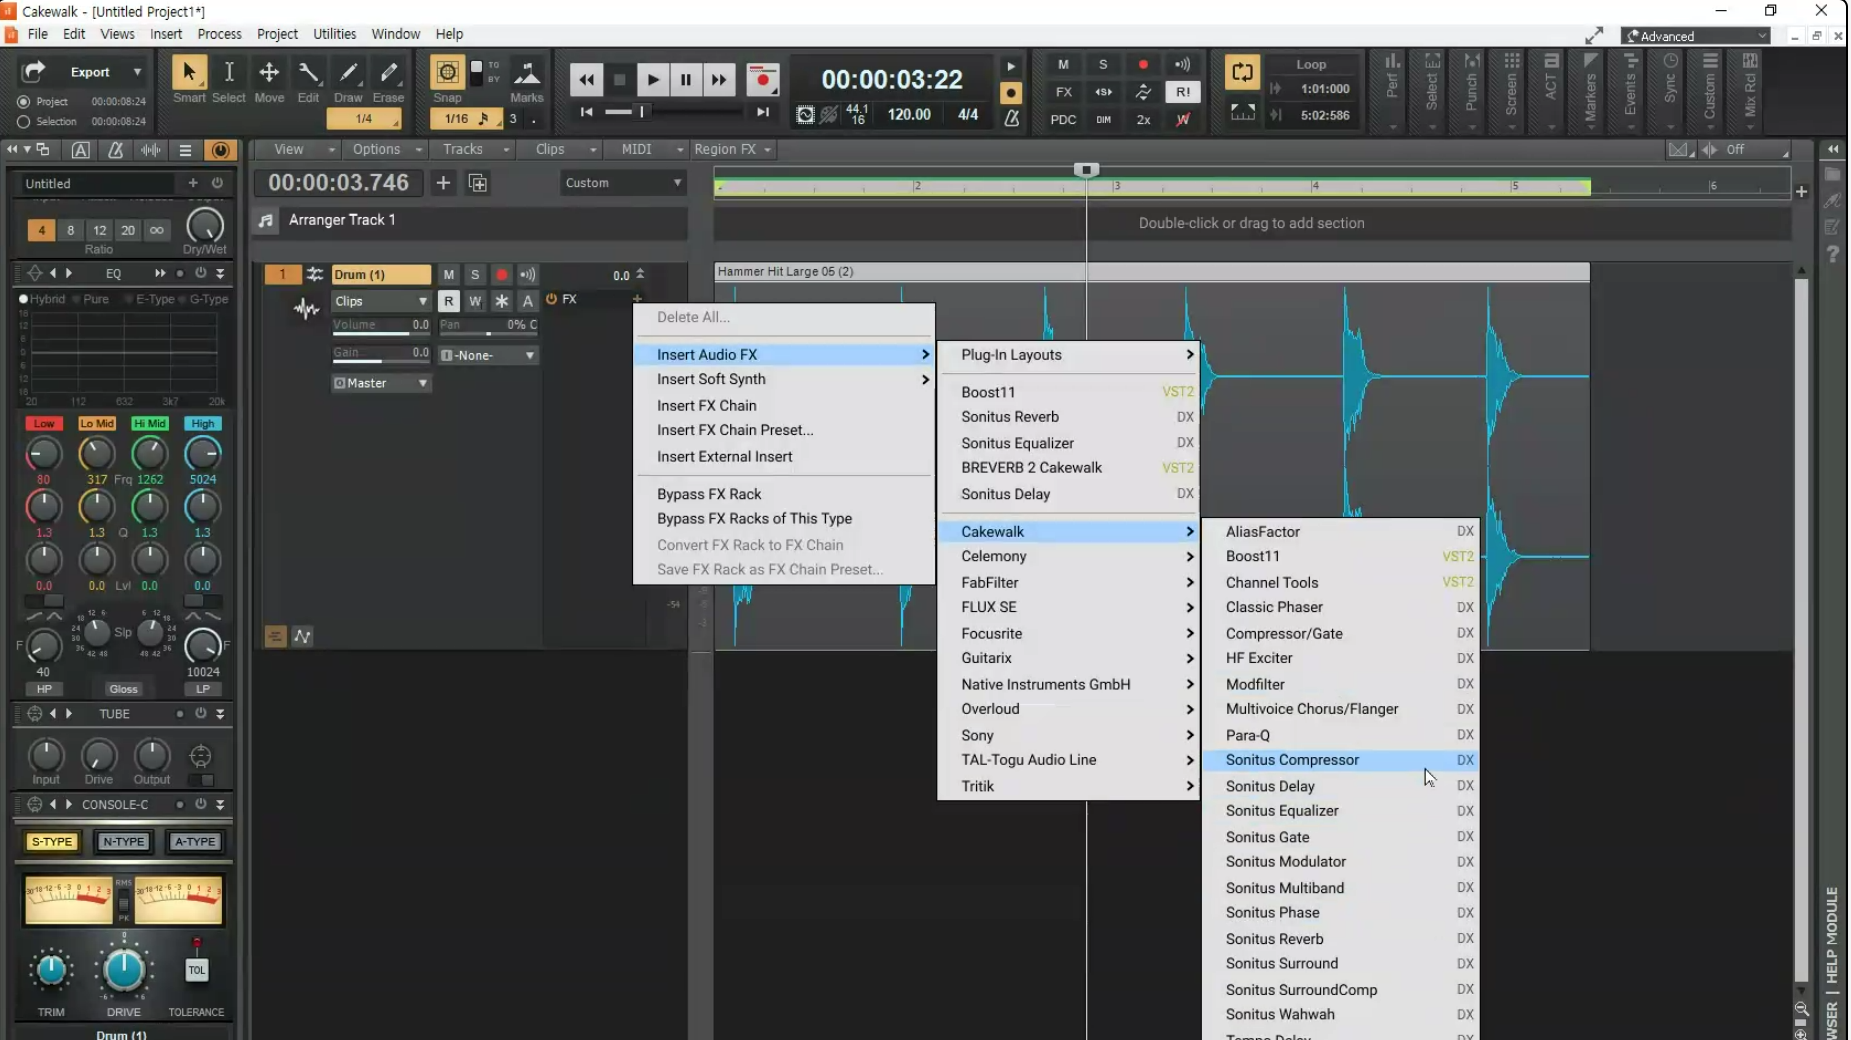Click the TOL tolerance icon in Console-C

click(197, 970)
